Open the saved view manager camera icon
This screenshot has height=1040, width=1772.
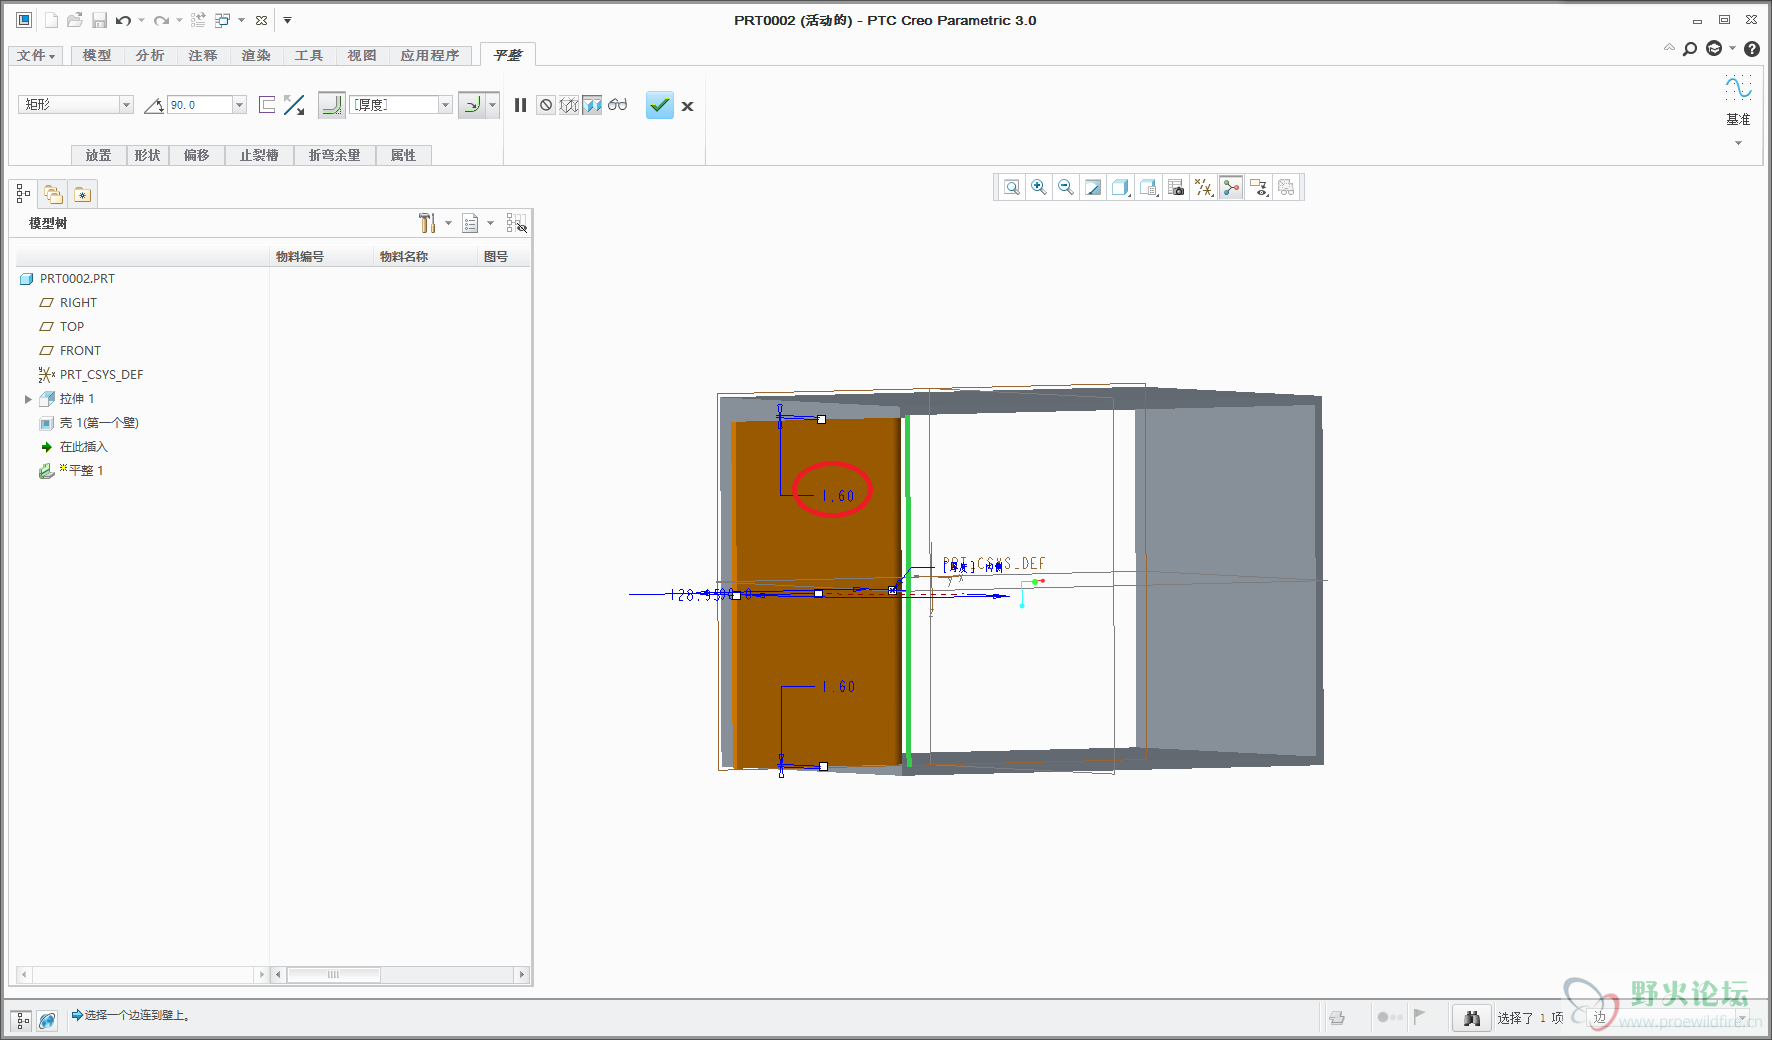click(x=1176, y=187)
